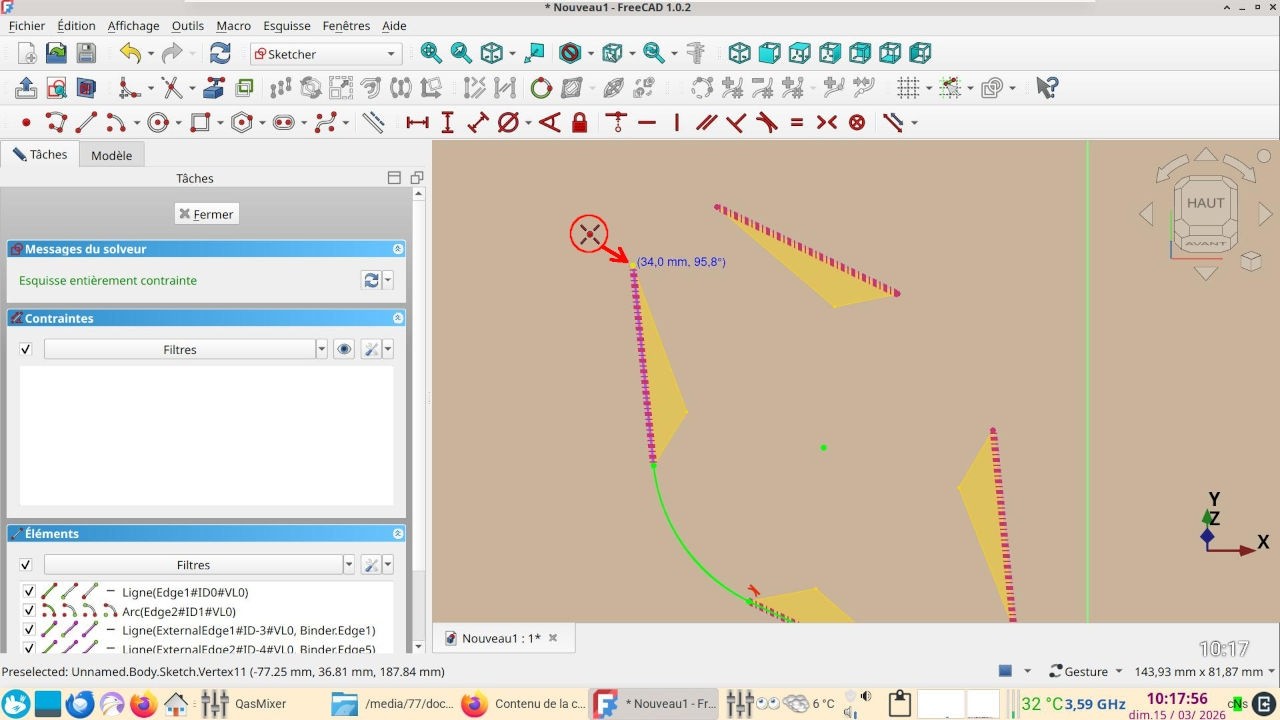Apply the equal constraint
The width and height of the screenshot is (1280, 720).
point(796,123)
